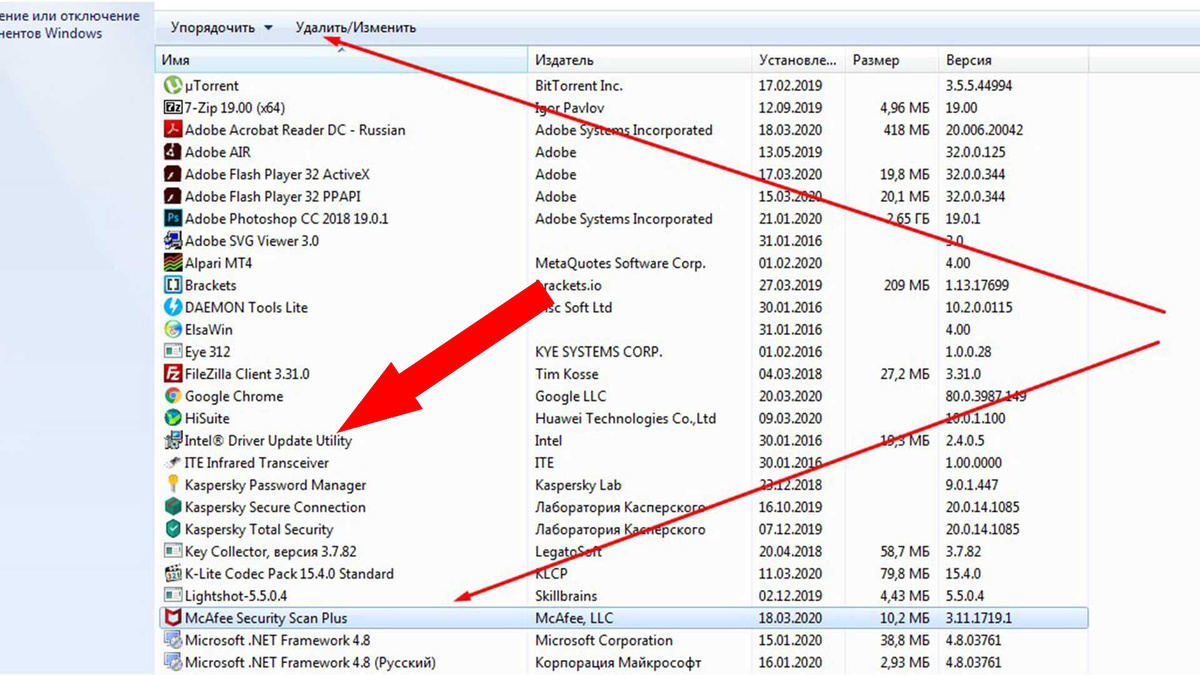Select the Skillbrains publisher cell
The image size is (1200, 675).
click(x=566, y=596)
